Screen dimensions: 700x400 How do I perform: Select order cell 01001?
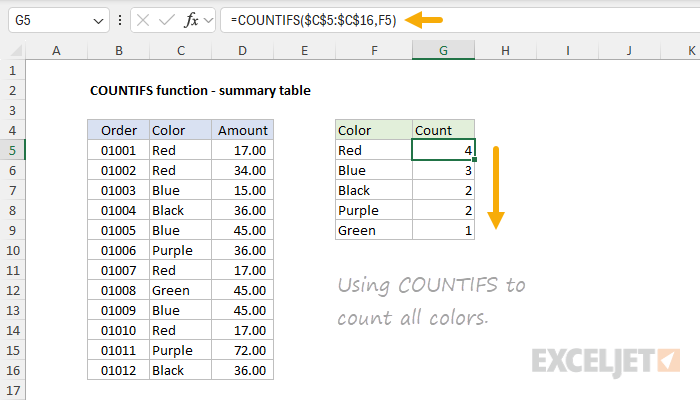[x=118, y=150]
